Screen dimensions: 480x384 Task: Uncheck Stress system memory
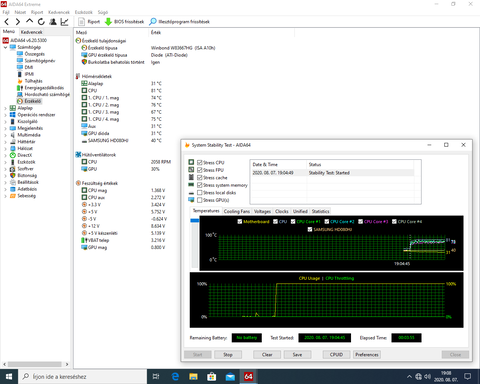pyautogui.click(x=200, y=185)
